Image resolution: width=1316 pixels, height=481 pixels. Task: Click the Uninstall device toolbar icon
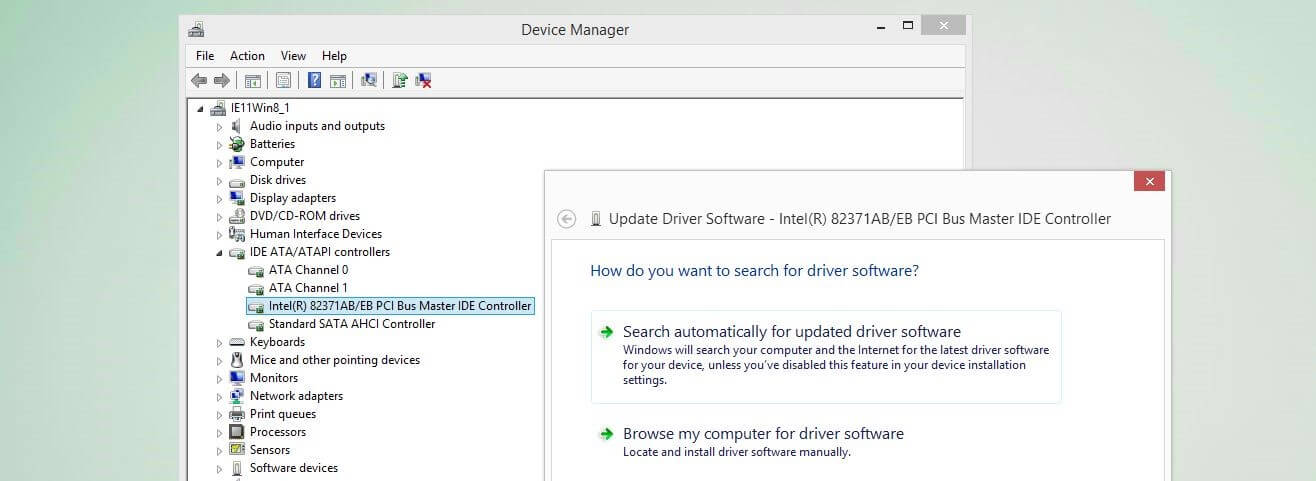click(x=424, y=81)
